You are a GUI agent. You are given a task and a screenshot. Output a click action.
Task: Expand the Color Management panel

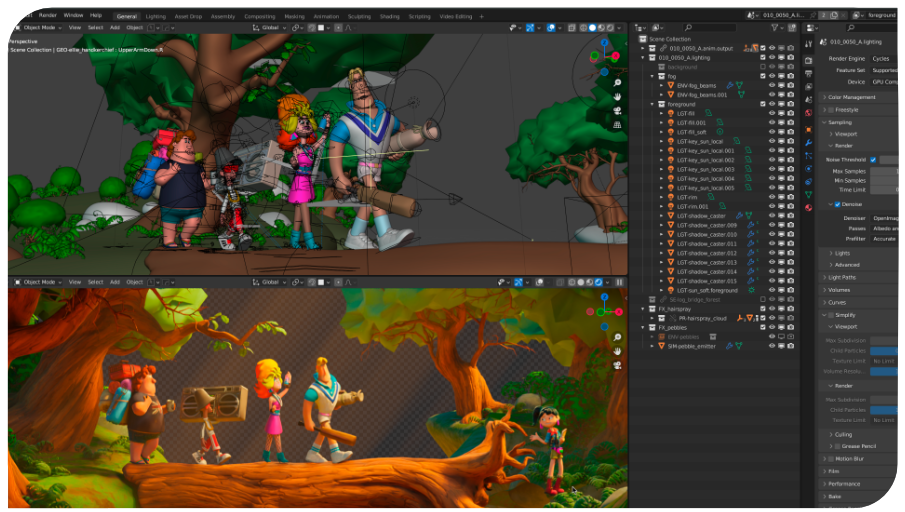pos(852,97)
